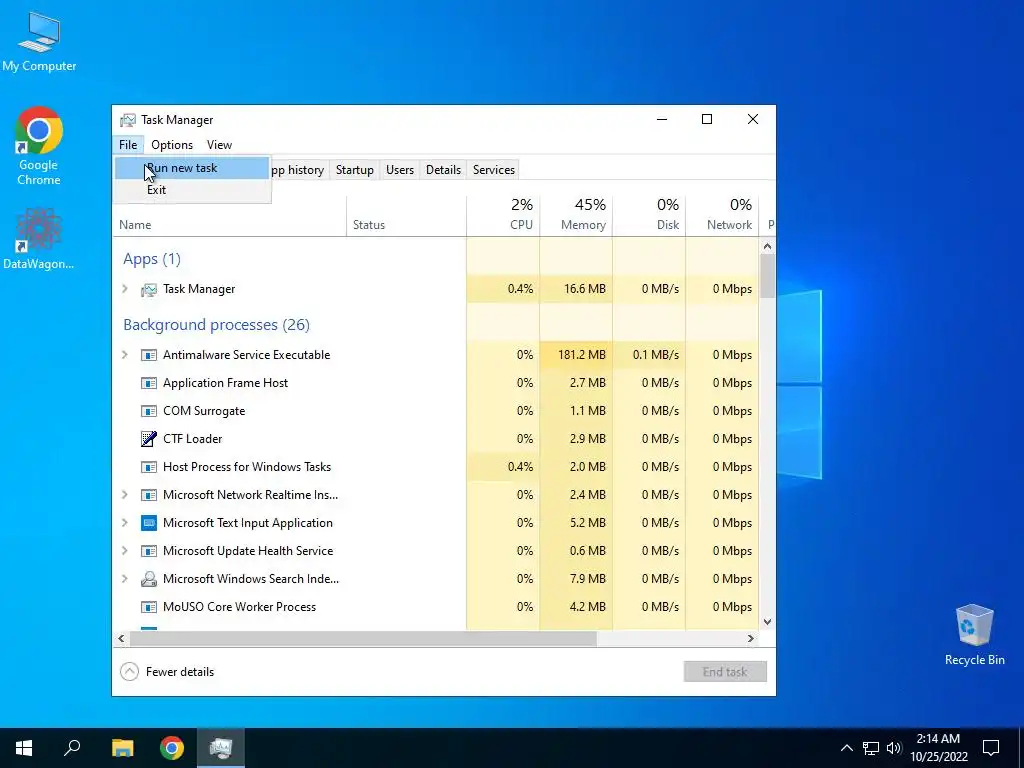
Task: Select the Background processes (26) heading
Action: [x=216, y=325]
